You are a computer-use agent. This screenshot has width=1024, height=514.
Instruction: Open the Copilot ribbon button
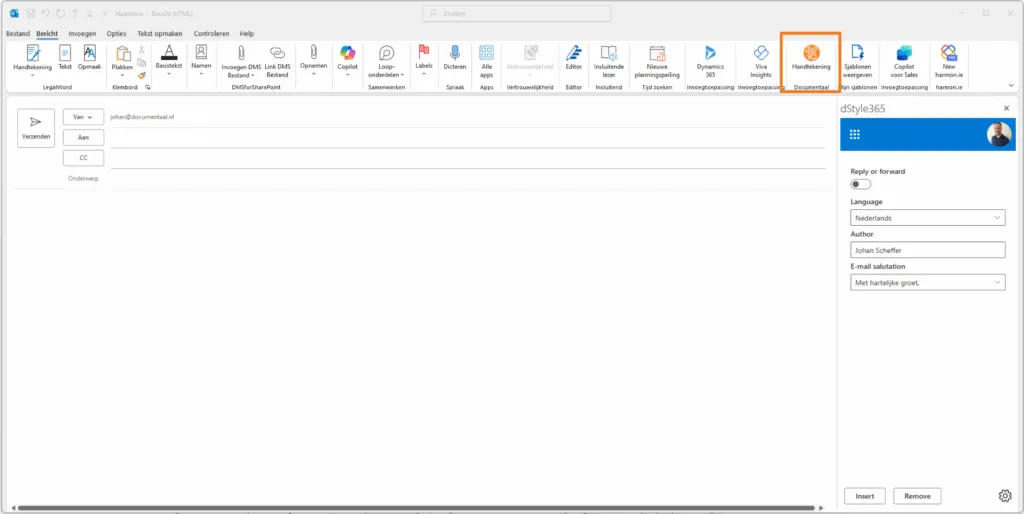click(347, 59)
